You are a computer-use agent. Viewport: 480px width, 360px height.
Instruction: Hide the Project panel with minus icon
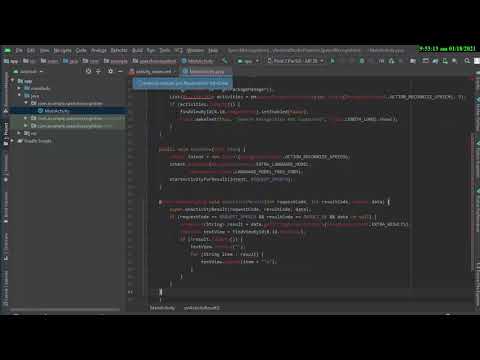(120, 71)
